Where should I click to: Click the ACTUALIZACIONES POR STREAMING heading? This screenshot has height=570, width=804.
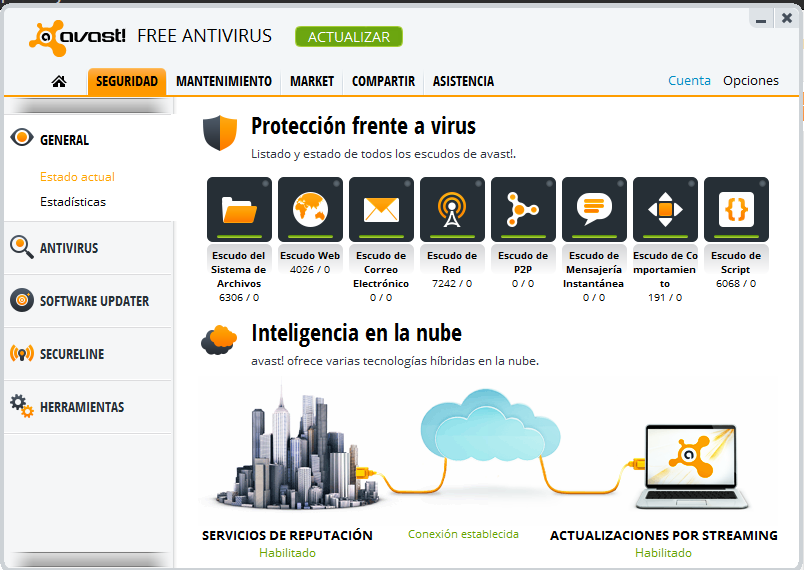[664, 535]
